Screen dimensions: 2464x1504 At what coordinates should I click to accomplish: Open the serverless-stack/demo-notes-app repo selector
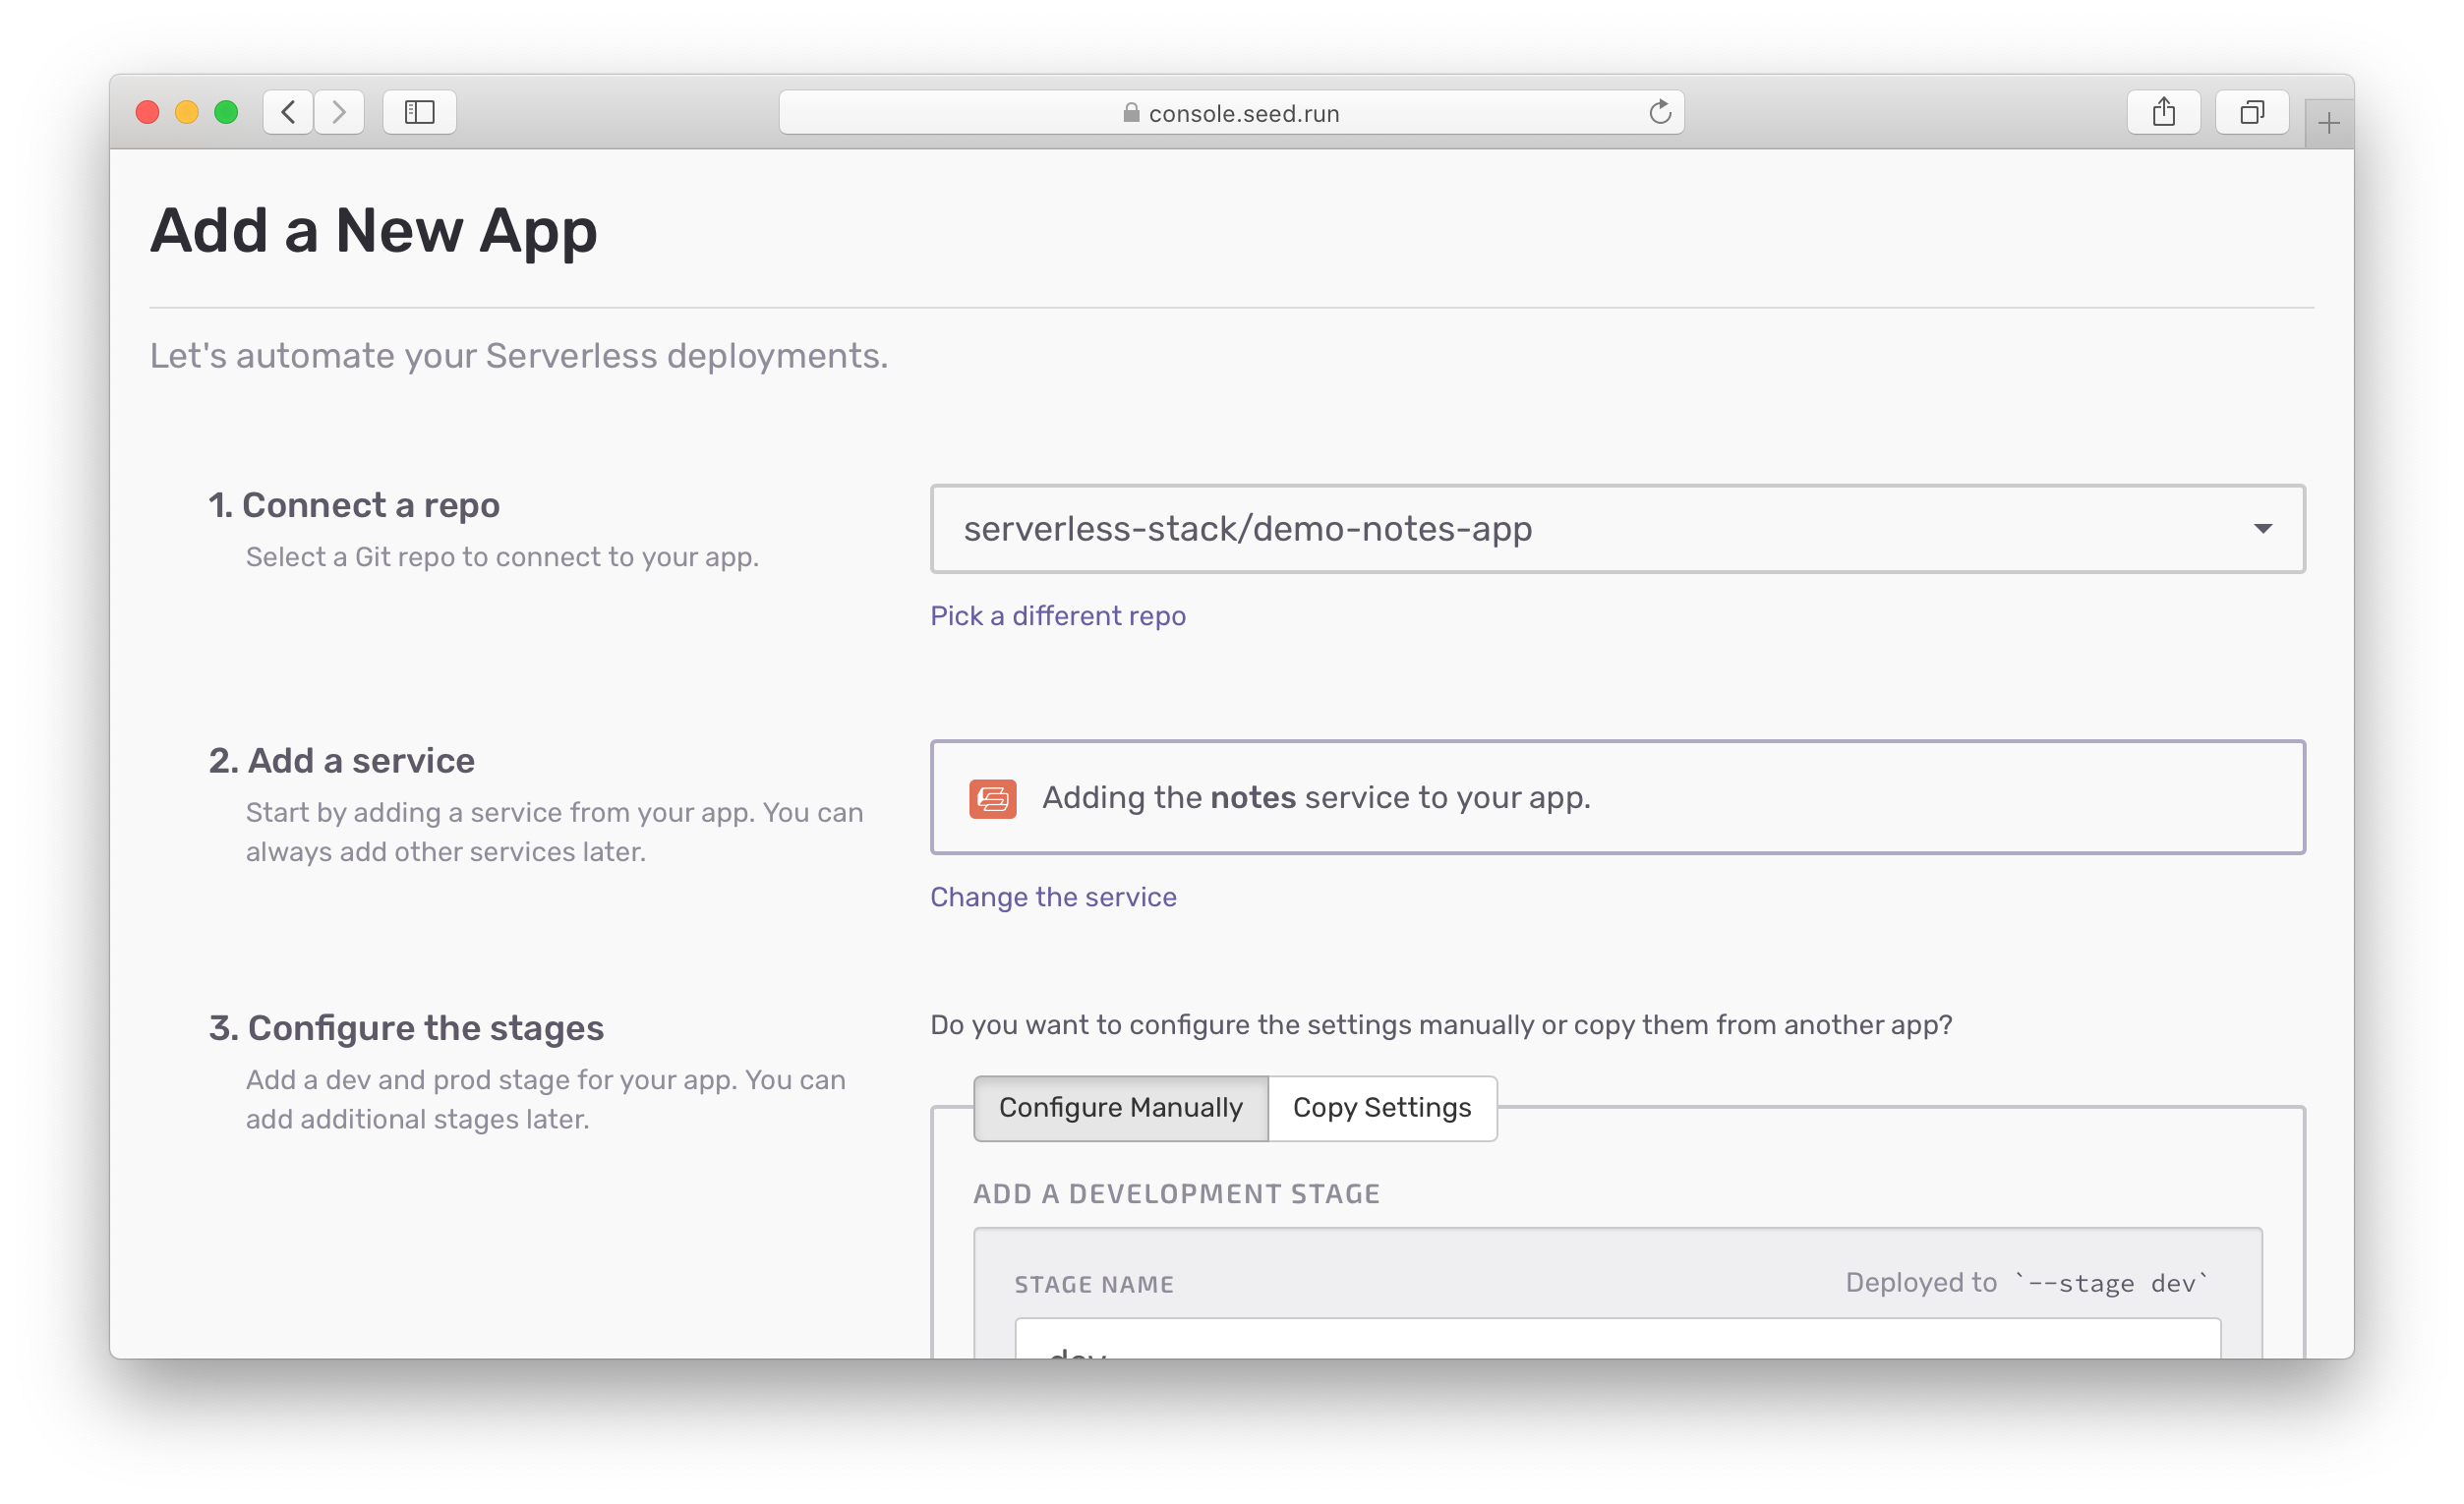(1600, 529)
